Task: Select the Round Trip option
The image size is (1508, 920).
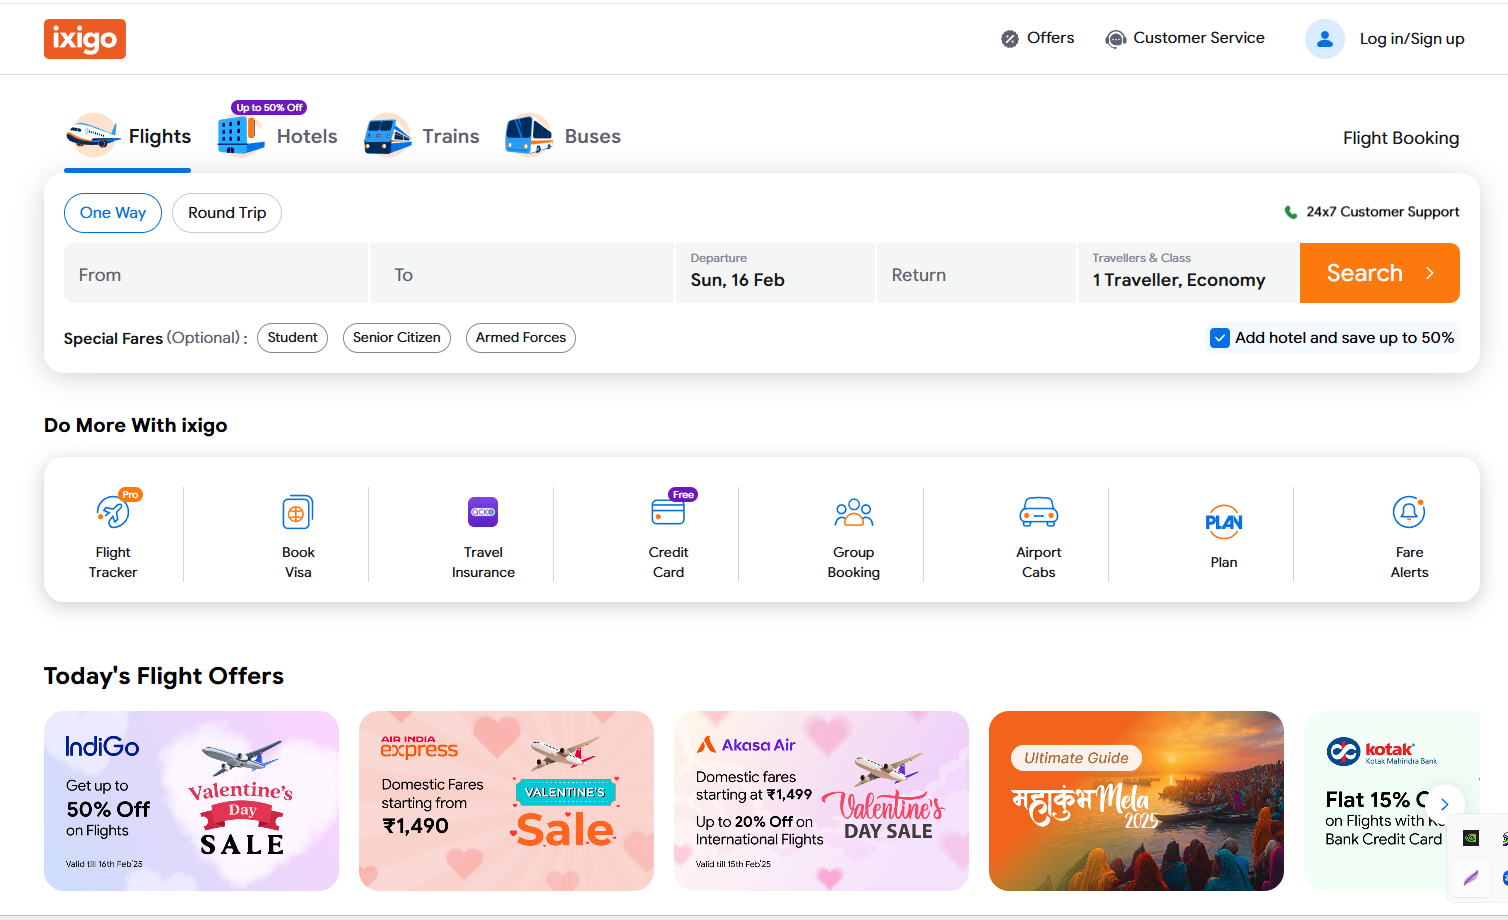Action: tap(227, 213)
